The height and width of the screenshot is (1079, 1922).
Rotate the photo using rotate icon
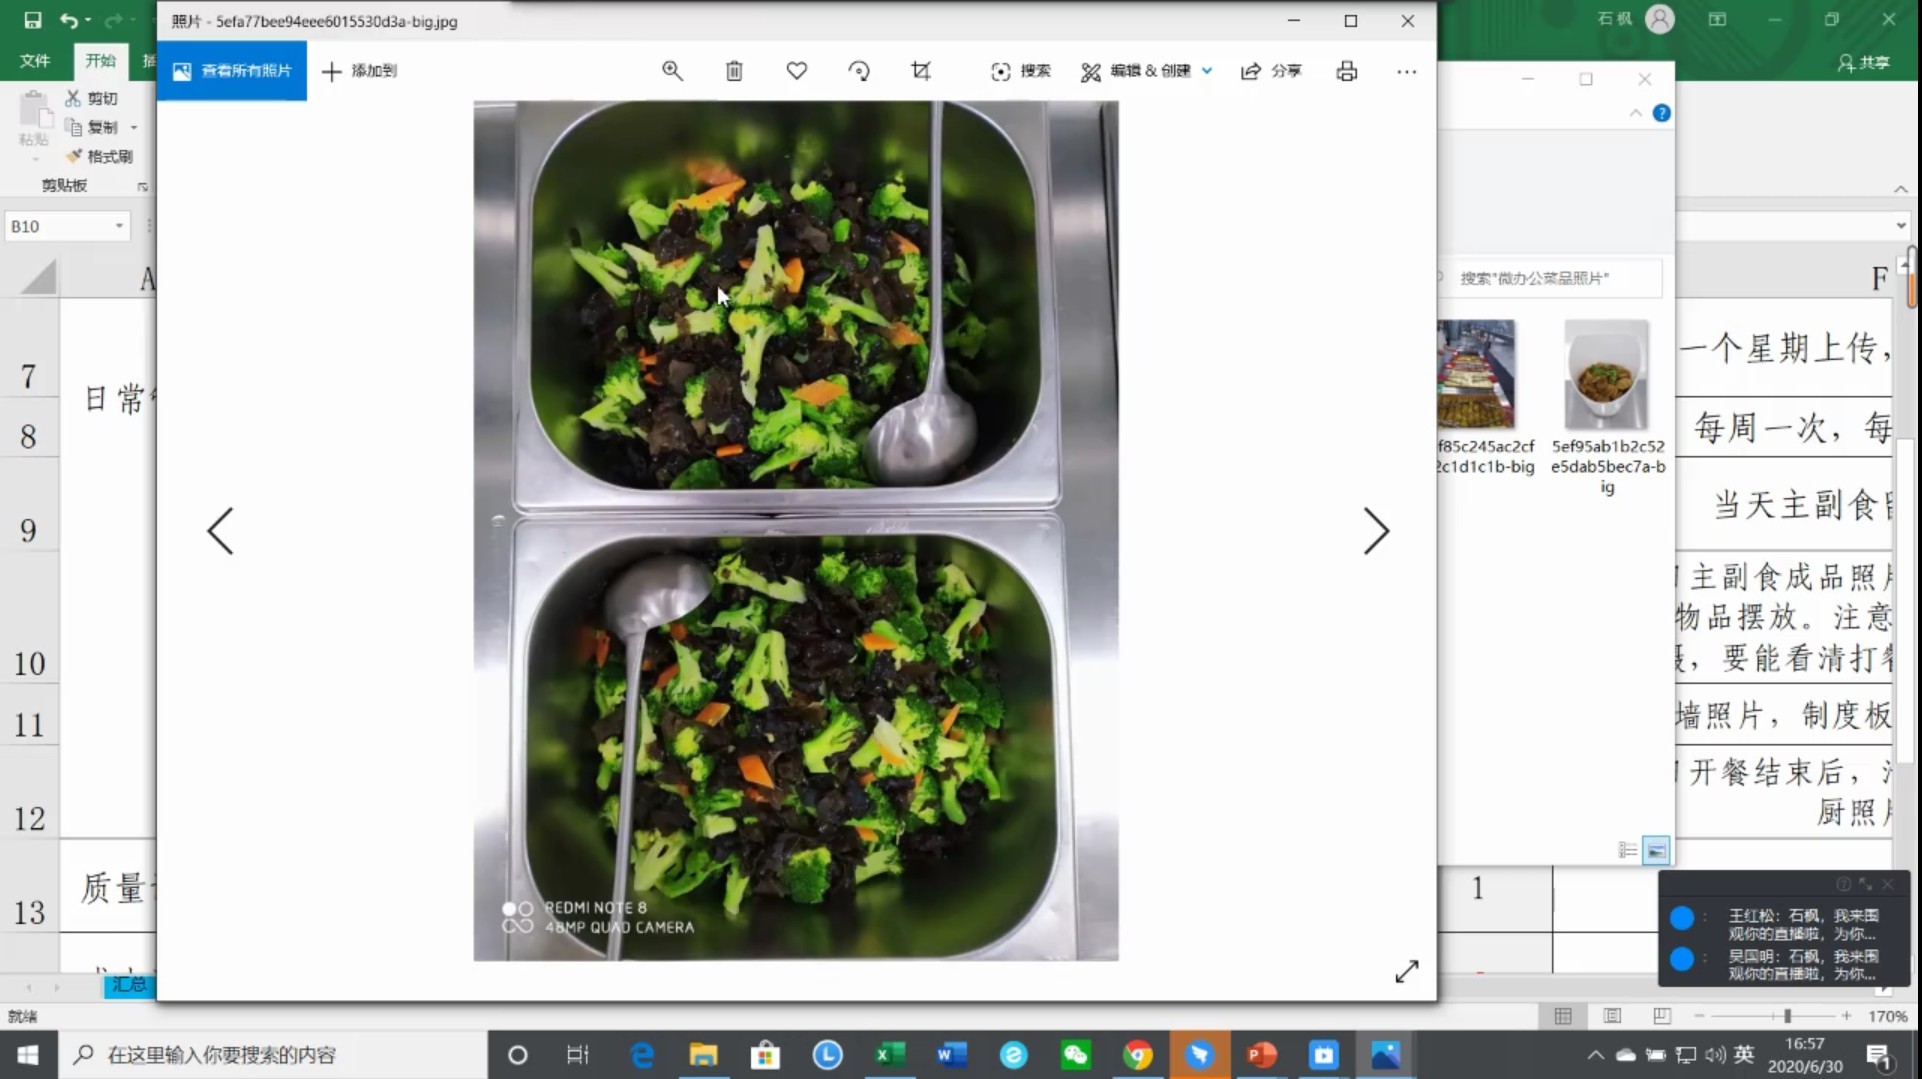(x=858, y=71)
